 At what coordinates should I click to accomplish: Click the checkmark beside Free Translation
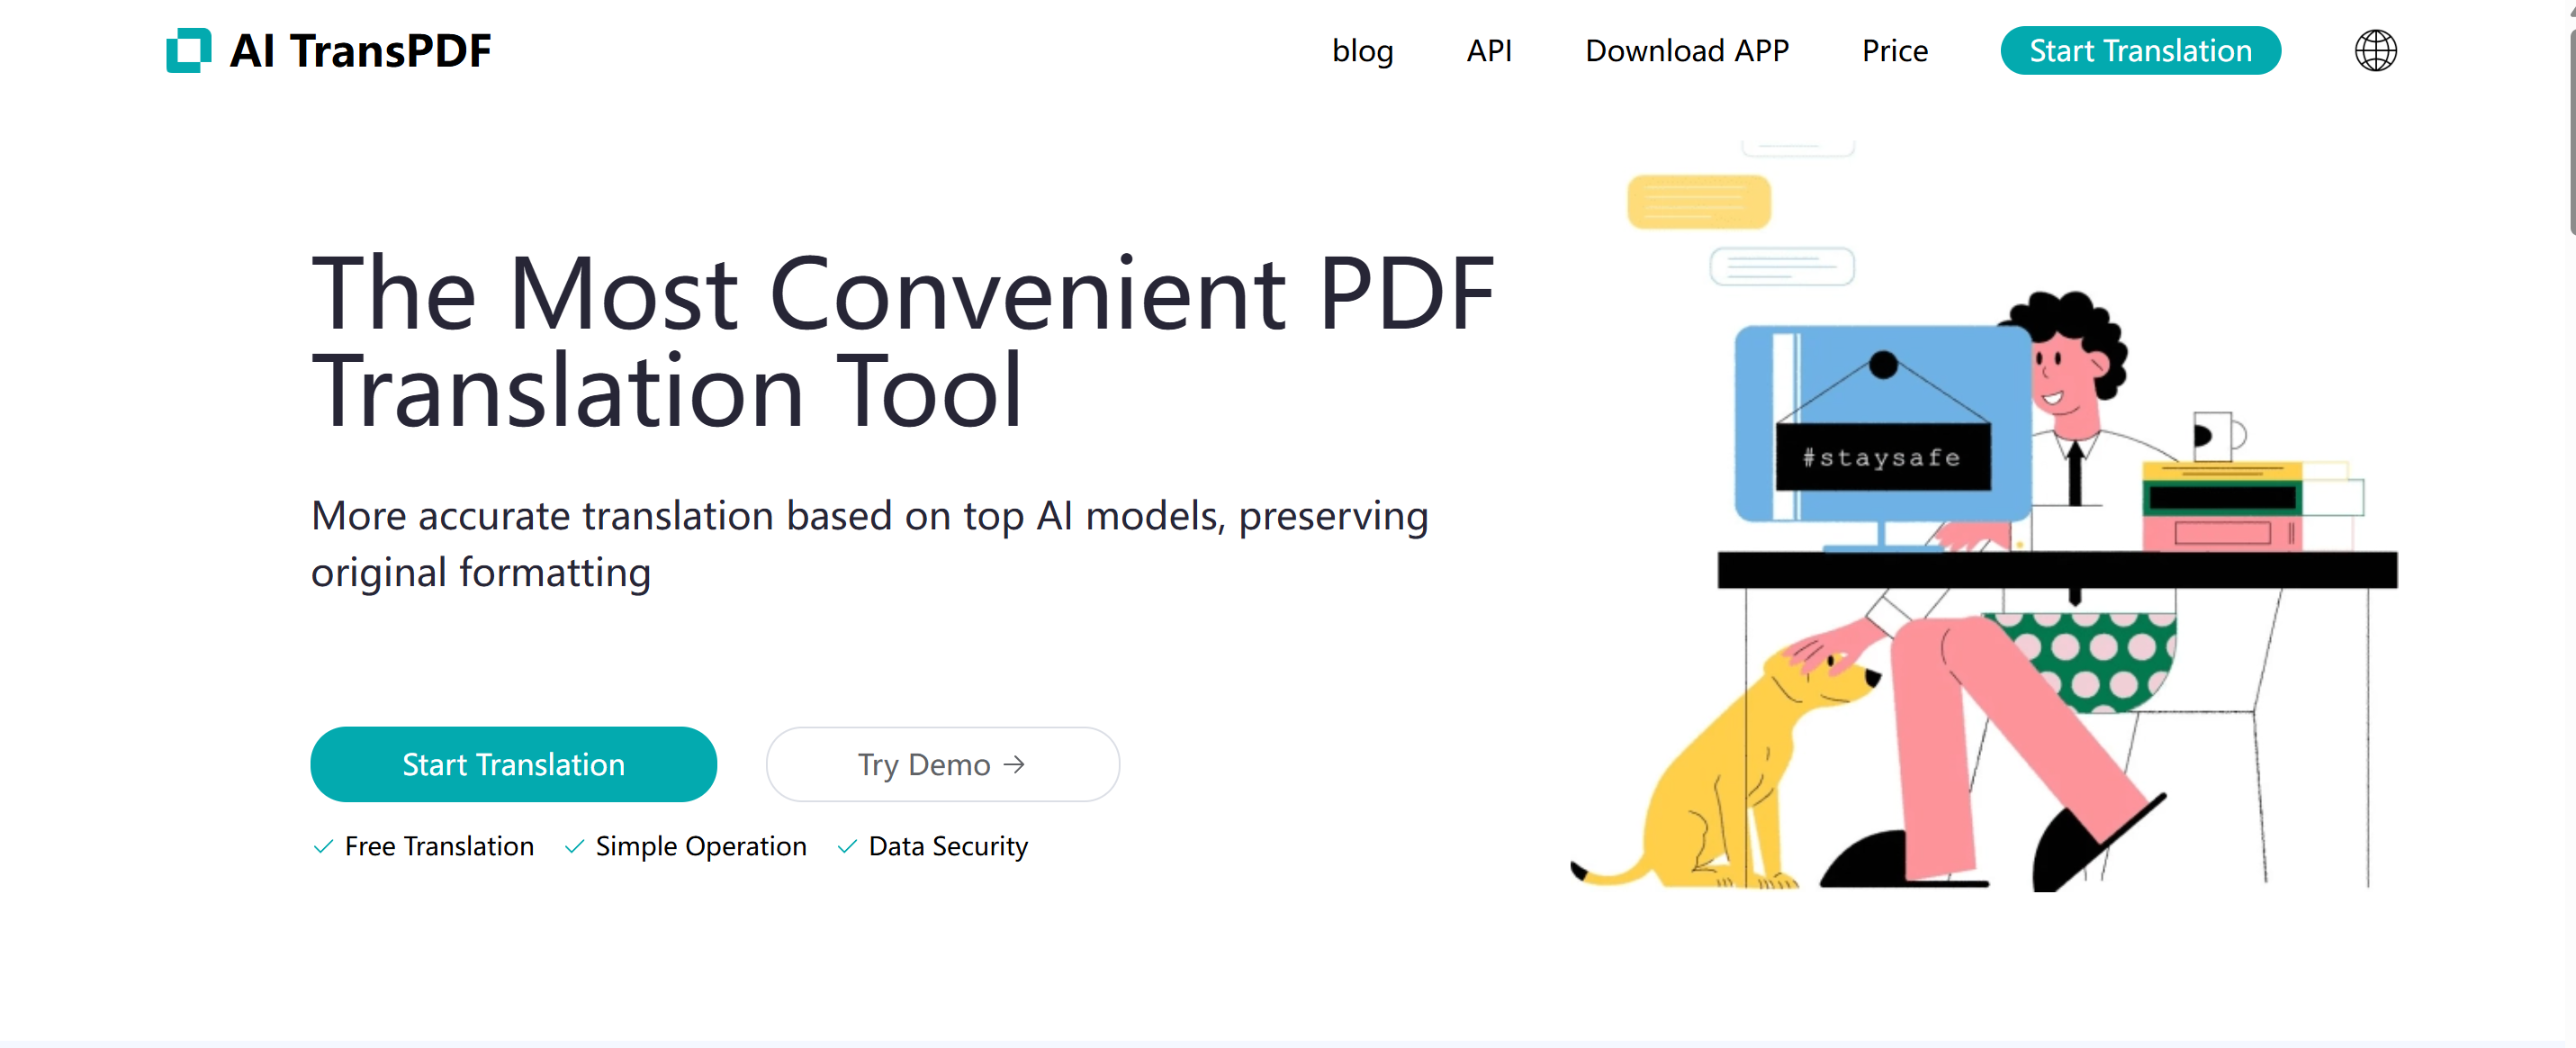(323, 846)
